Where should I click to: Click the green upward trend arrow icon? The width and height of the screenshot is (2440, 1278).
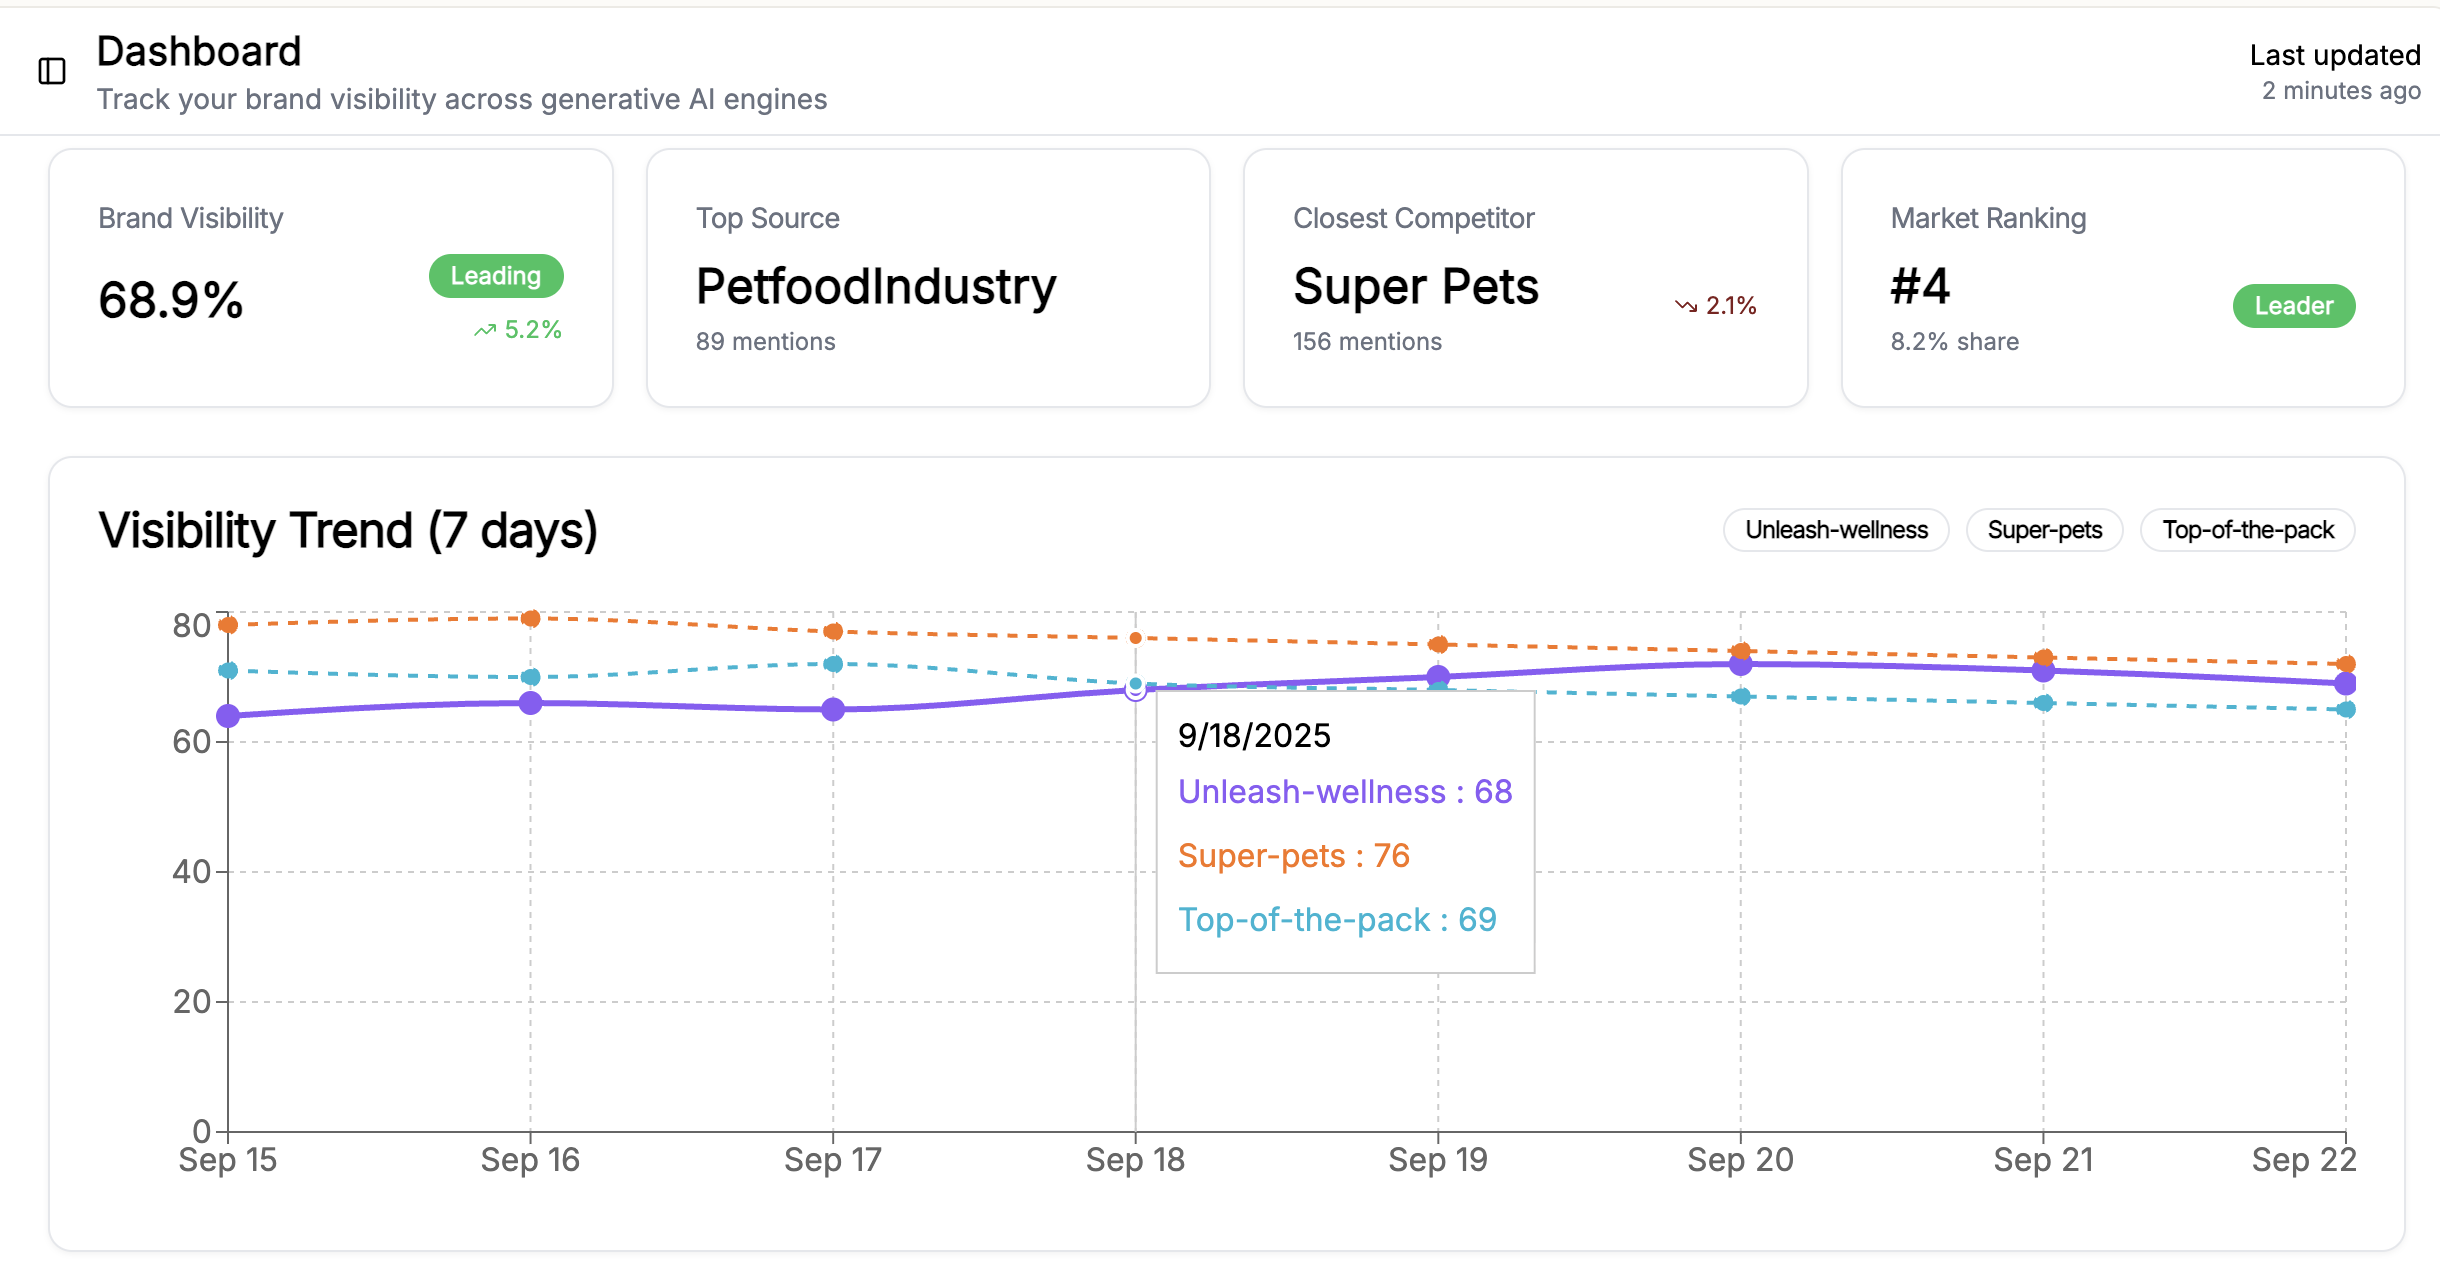point(485,330)
